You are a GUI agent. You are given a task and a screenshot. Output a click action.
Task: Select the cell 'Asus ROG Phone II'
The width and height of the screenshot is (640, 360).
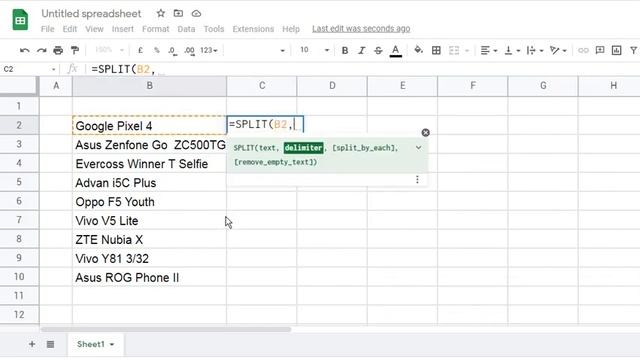(x=149, y=277)
